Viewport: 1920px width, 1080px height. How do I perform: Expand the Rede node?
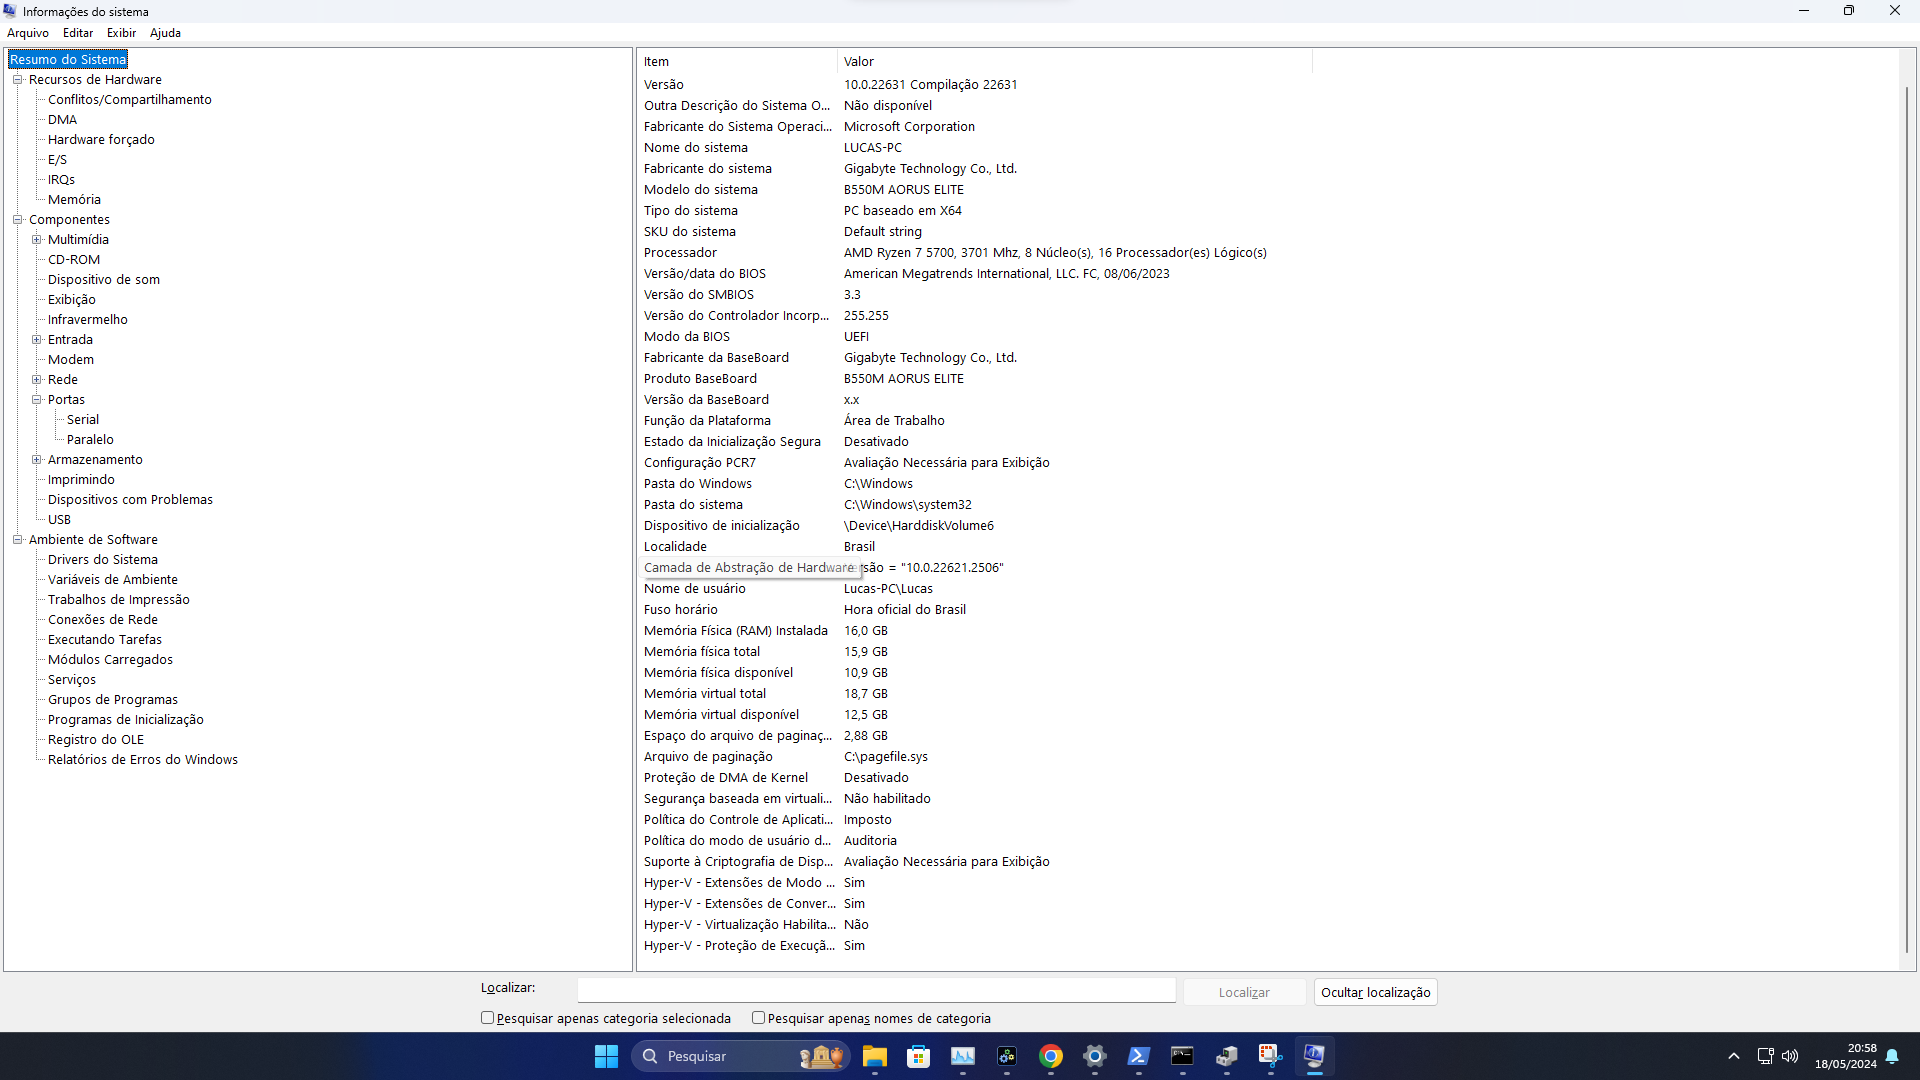36,380
